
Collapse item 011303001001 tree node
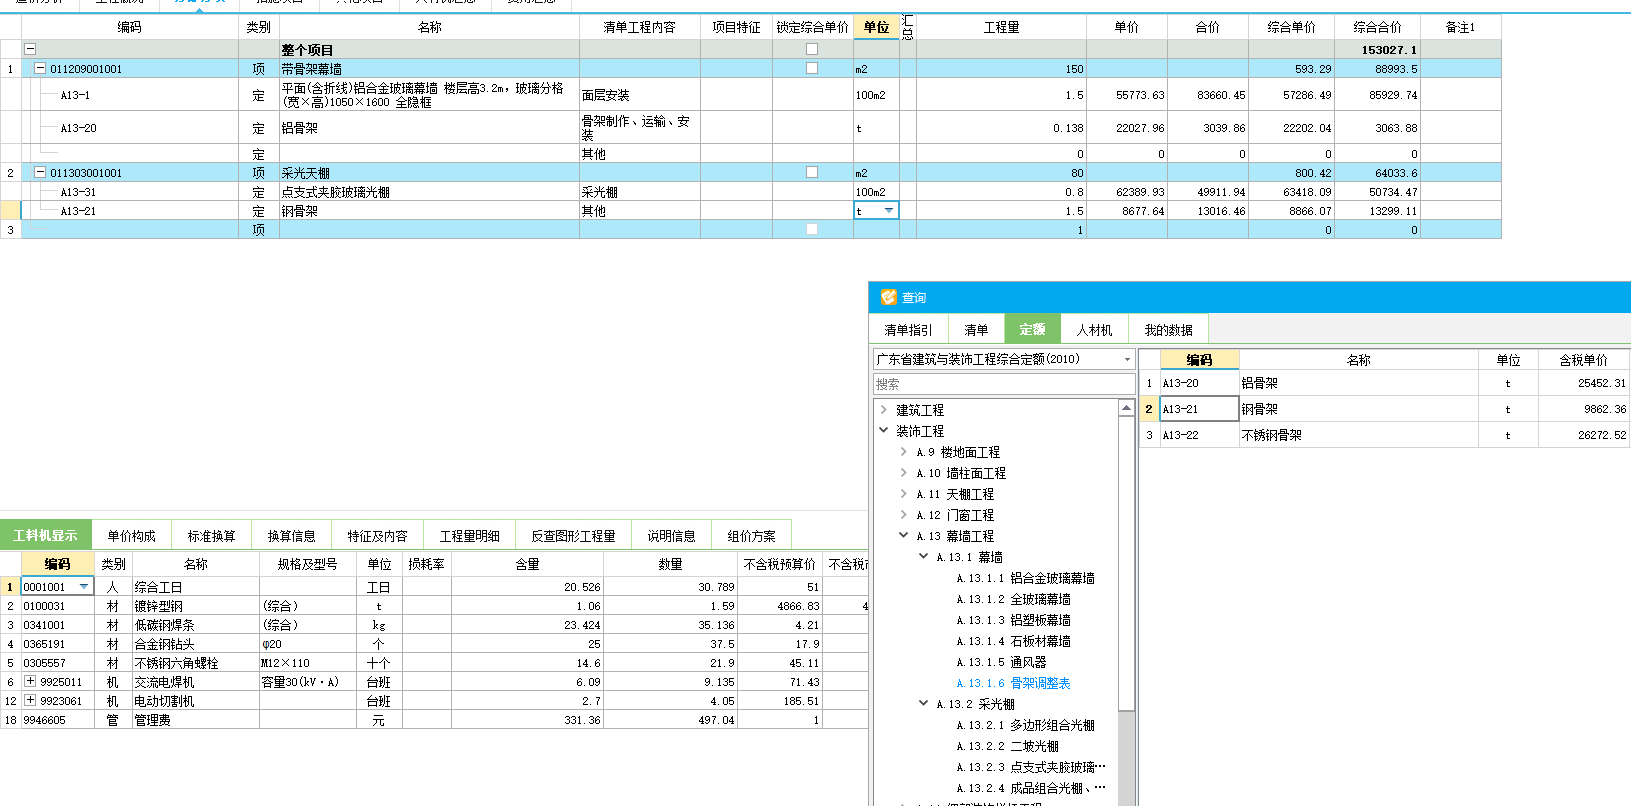click(40, 172)
